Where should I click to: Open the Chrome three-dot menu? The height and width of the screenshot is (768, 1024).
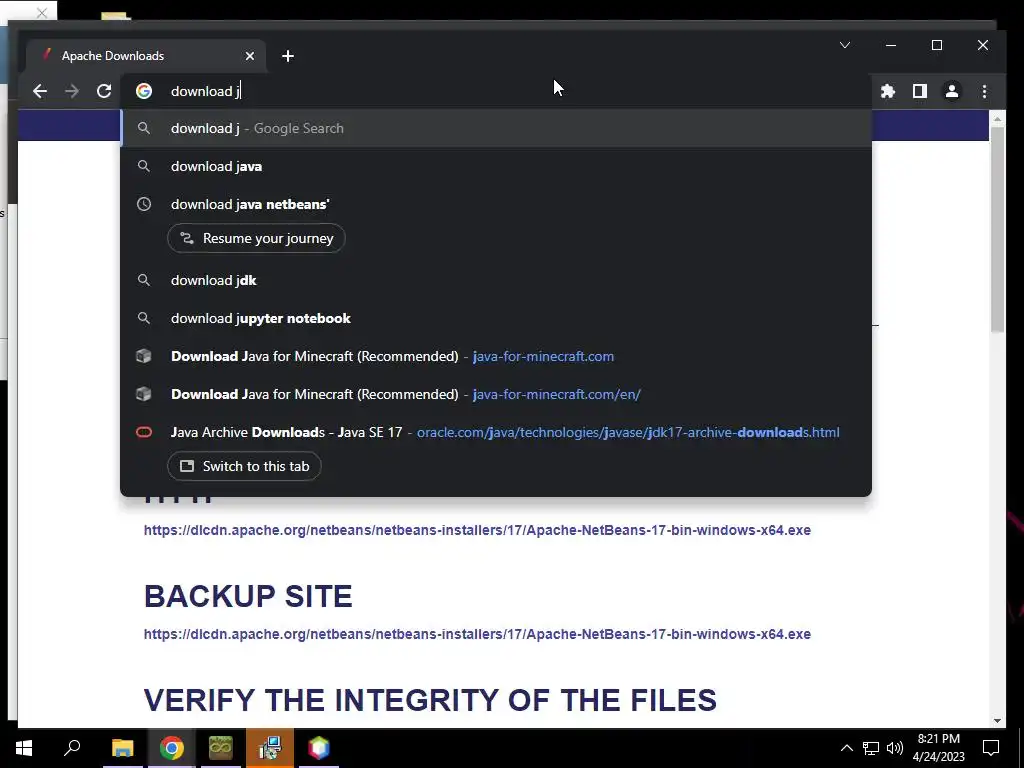984,91
